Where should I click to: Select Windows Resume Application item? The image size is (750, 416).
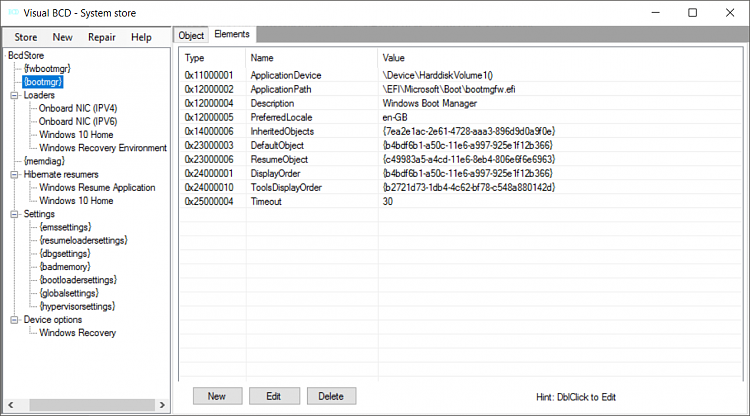click(97, 188)
